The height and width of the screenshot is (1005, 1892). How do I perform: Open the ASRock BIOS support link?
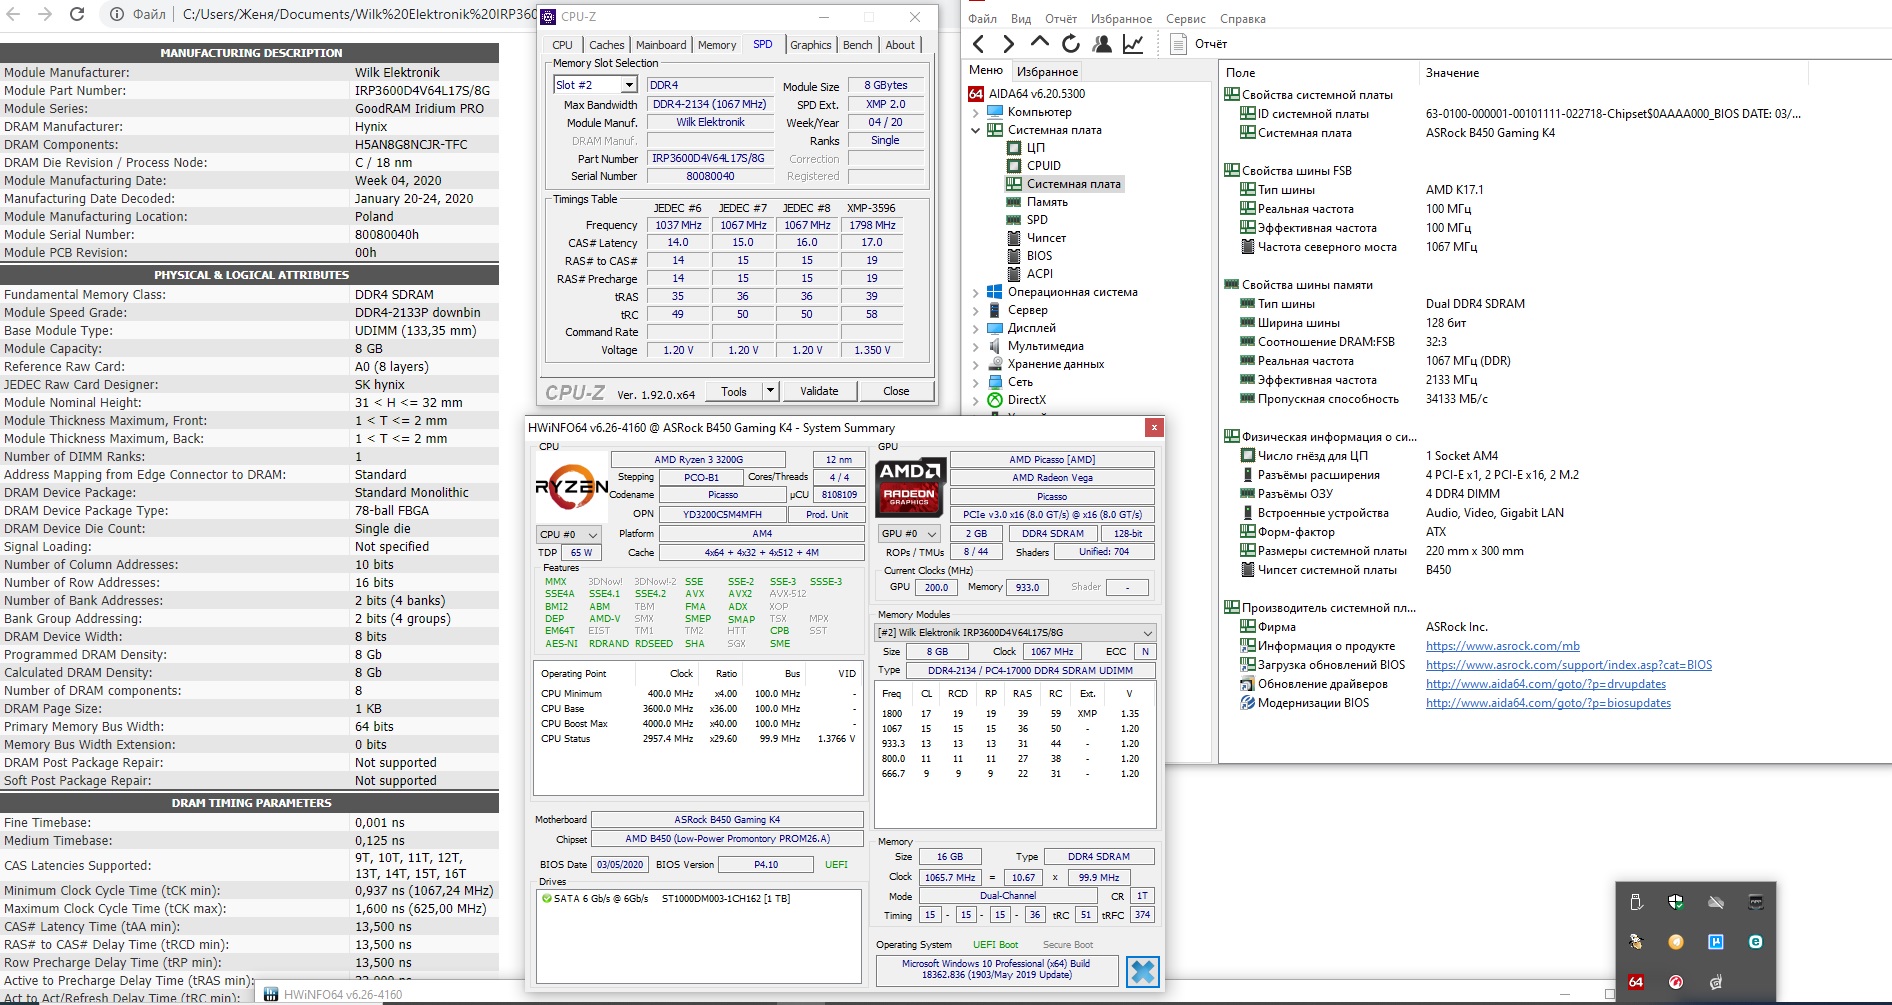(1569, 665)
